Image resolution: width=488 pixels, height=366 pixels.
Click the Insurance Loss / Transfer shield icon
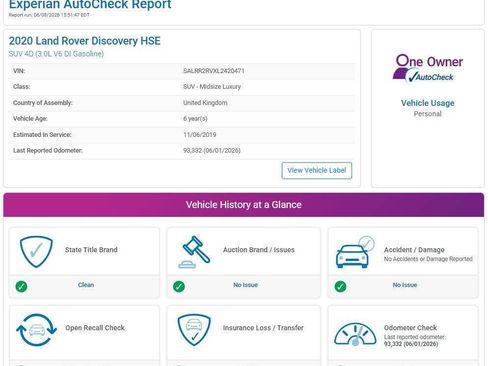(x=194, y=330)
